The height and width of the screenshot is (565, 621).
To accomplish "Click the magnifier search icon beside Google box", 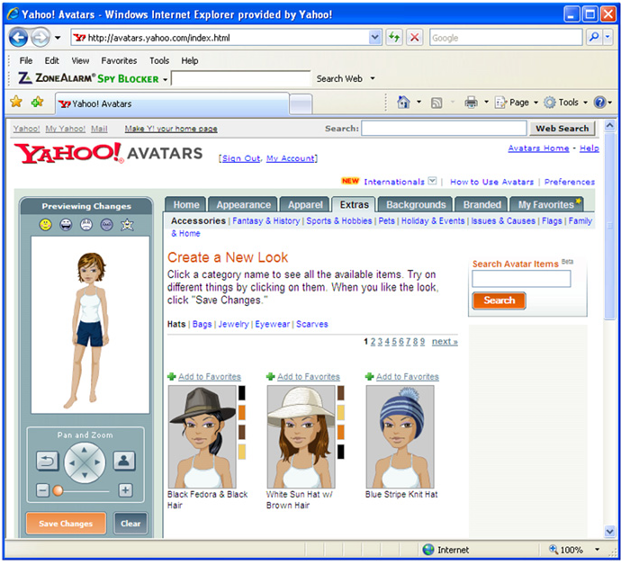I will (594, 37).
